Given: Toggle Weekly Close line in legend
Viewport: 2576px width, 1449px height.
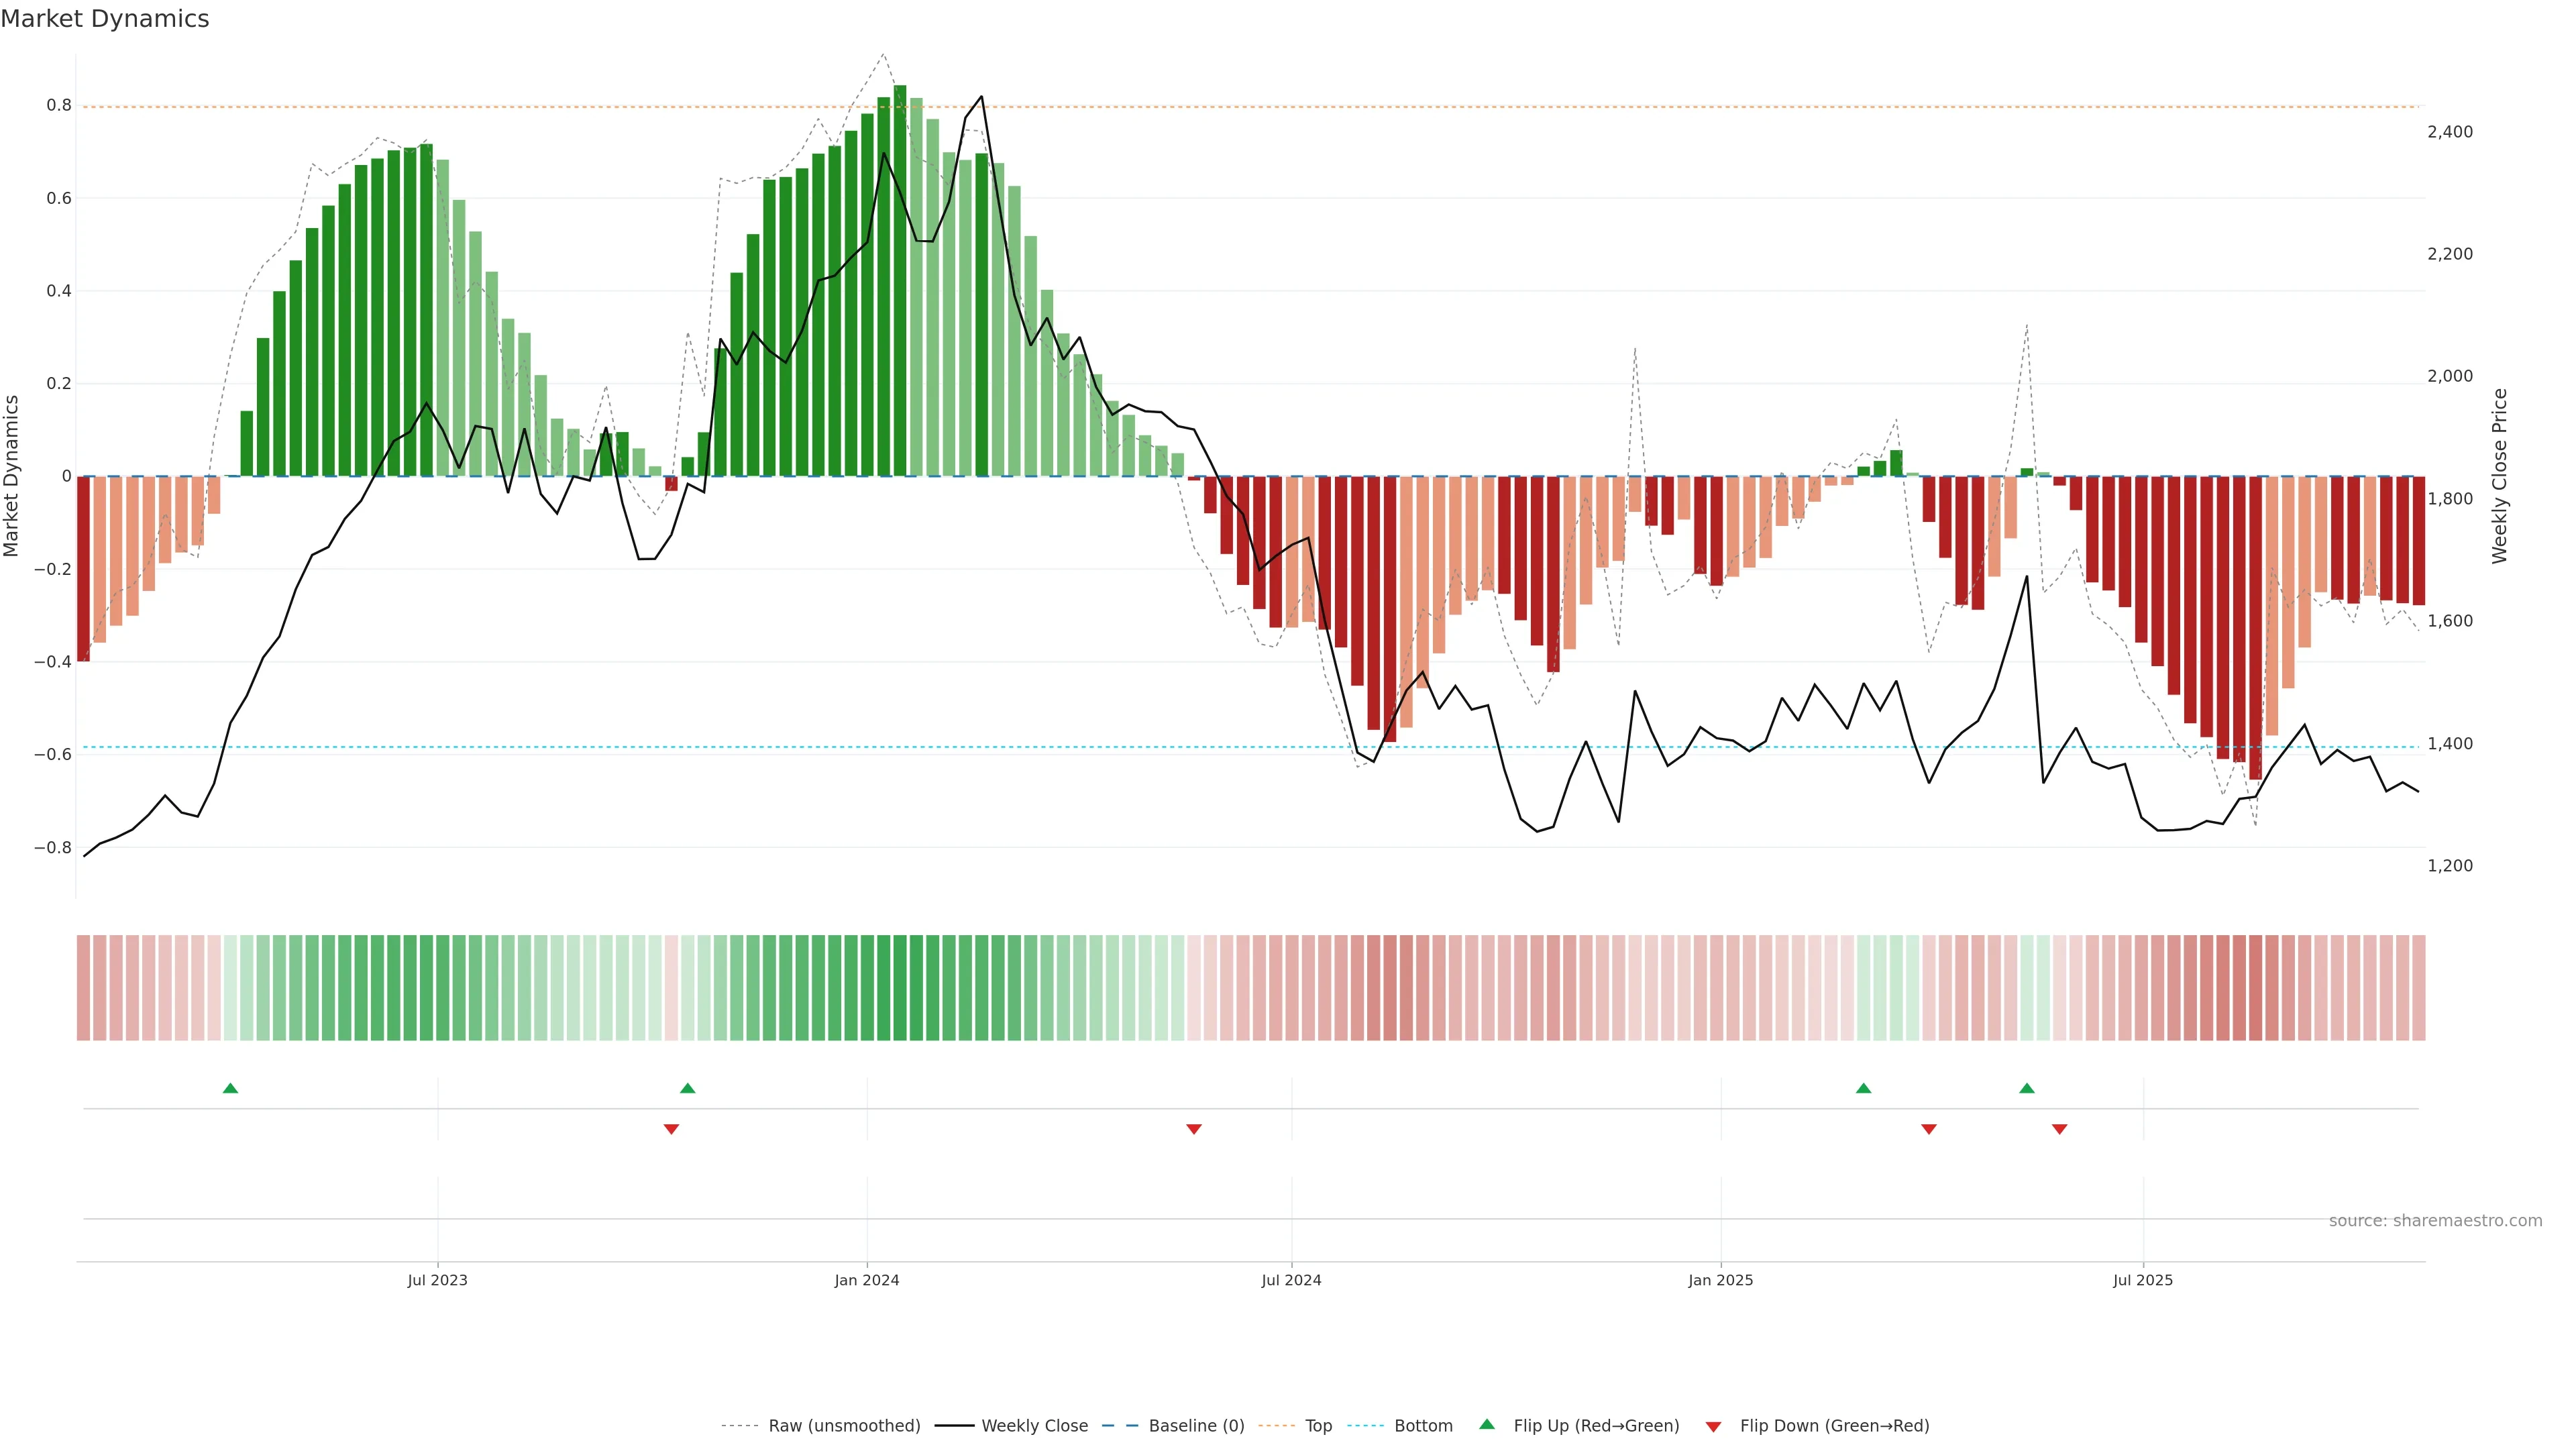Looking at the screenshot, I should (x=1034, y=1426).
